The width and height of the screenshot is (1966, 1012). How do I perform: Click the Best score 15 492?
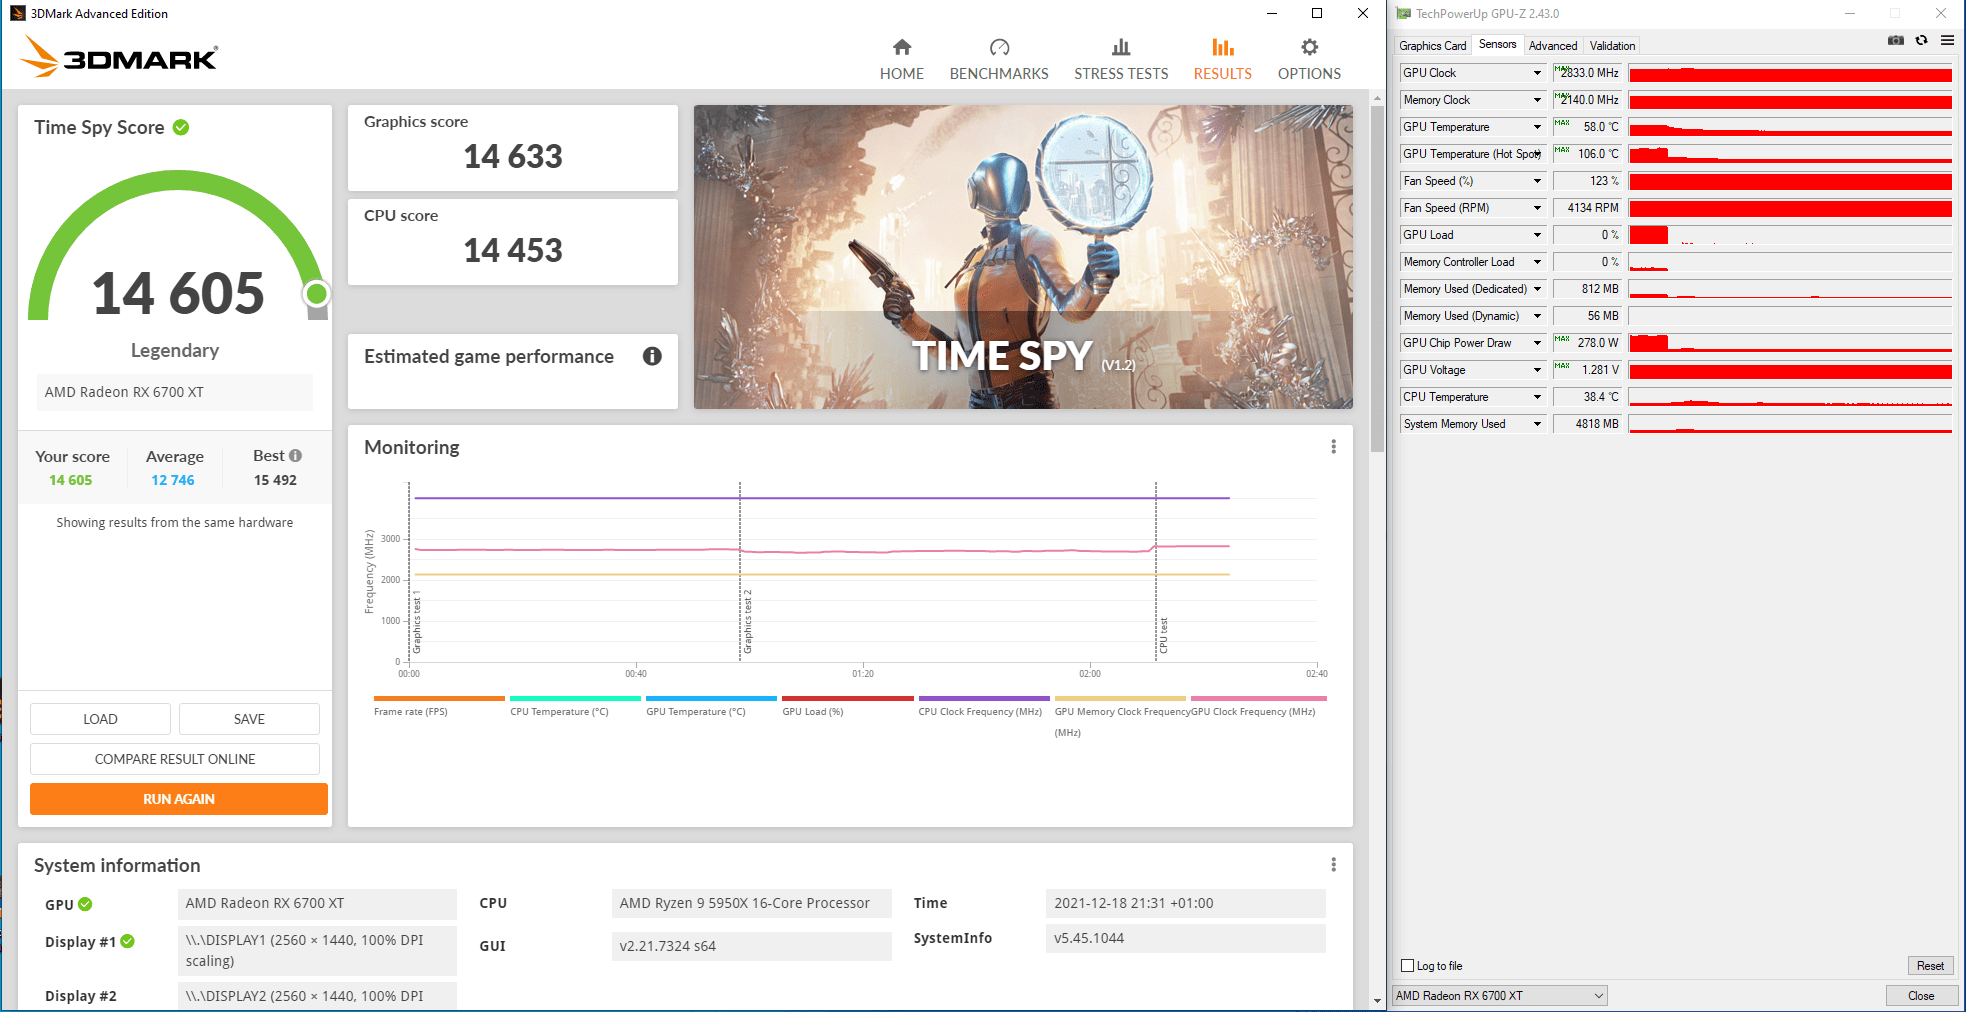tap(275, 480)
